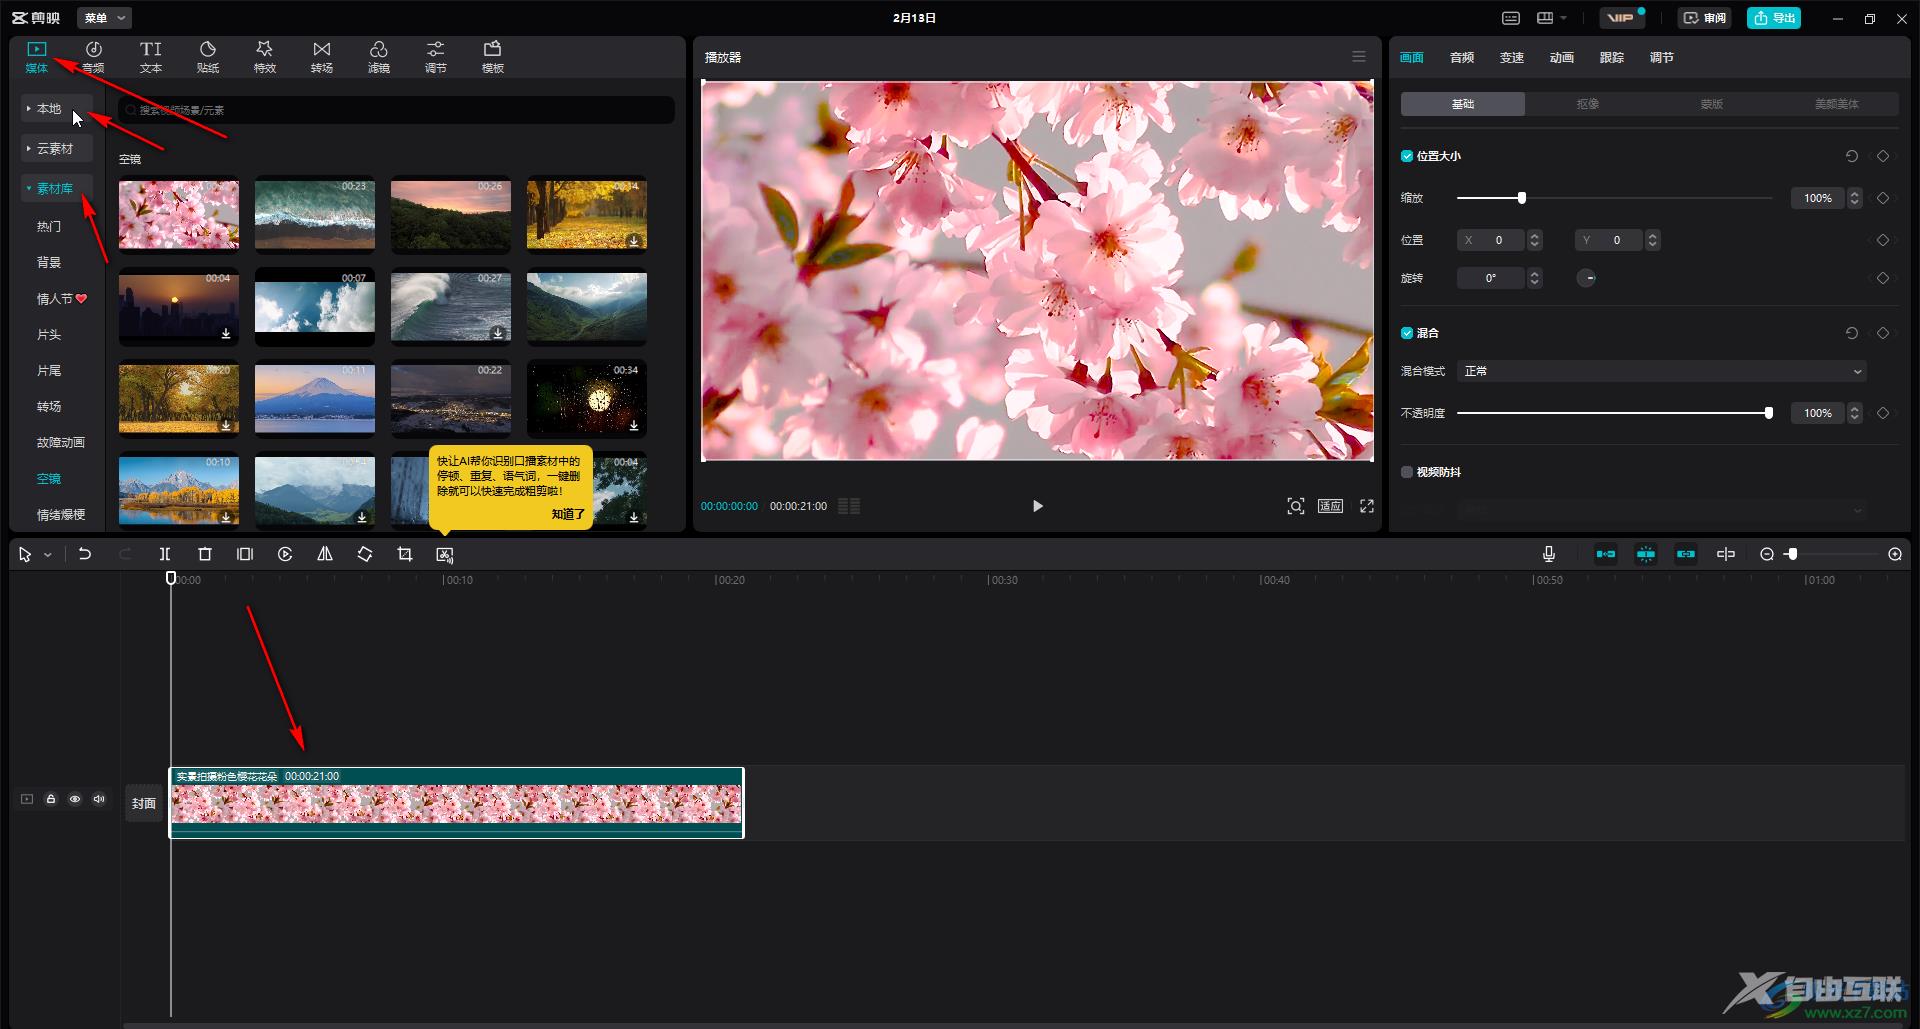Increase the 缩放 percentage stepper

point(1855,193)
